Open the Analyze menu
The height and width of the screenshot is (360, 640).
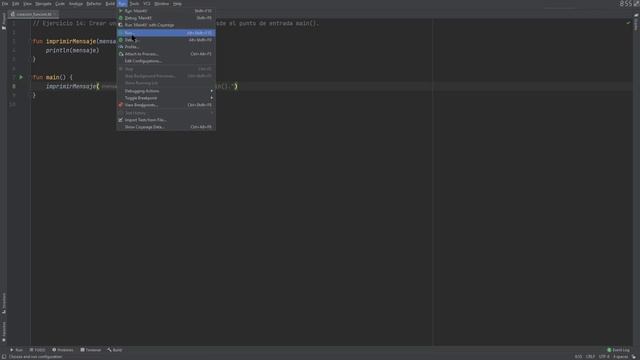tap(76, 4)
